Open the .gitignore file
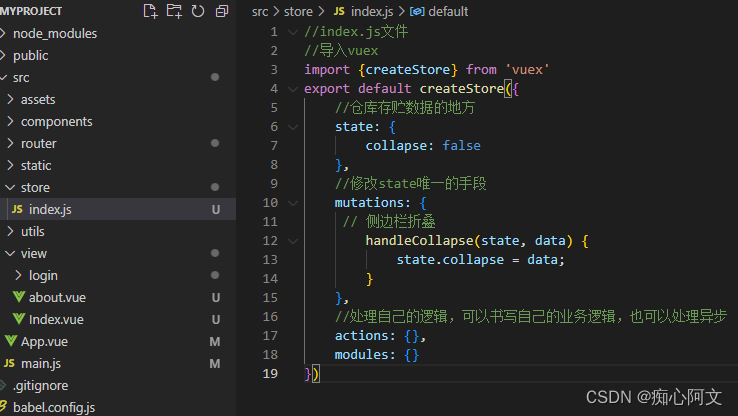 40,385
